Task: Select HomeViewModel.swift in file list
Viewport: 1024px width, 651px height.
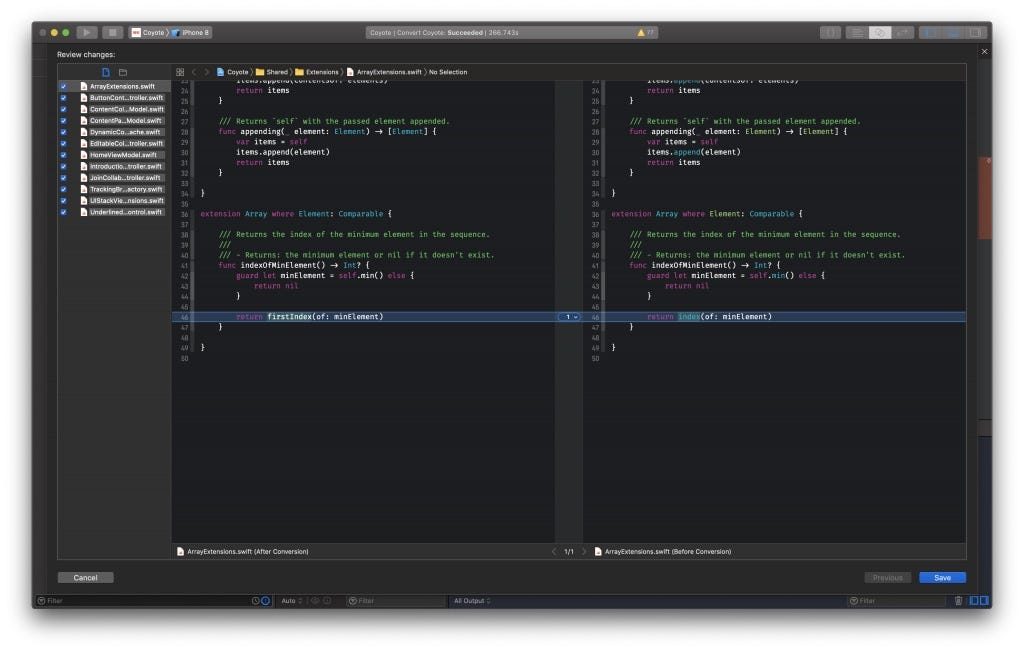Action: 121,155
